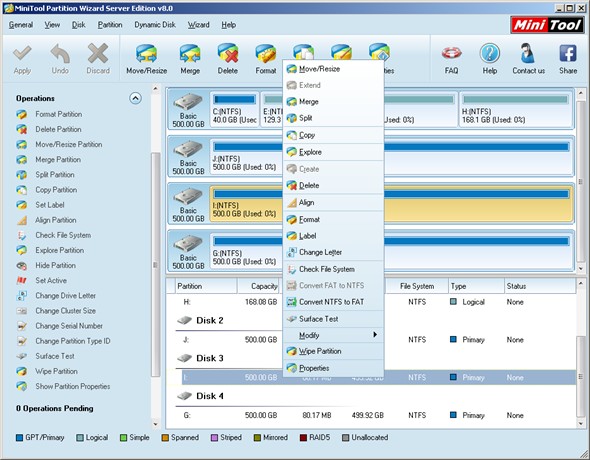
Task: Choose Move/Resize Partition in Operations panel
Action: tap(68, 144)
